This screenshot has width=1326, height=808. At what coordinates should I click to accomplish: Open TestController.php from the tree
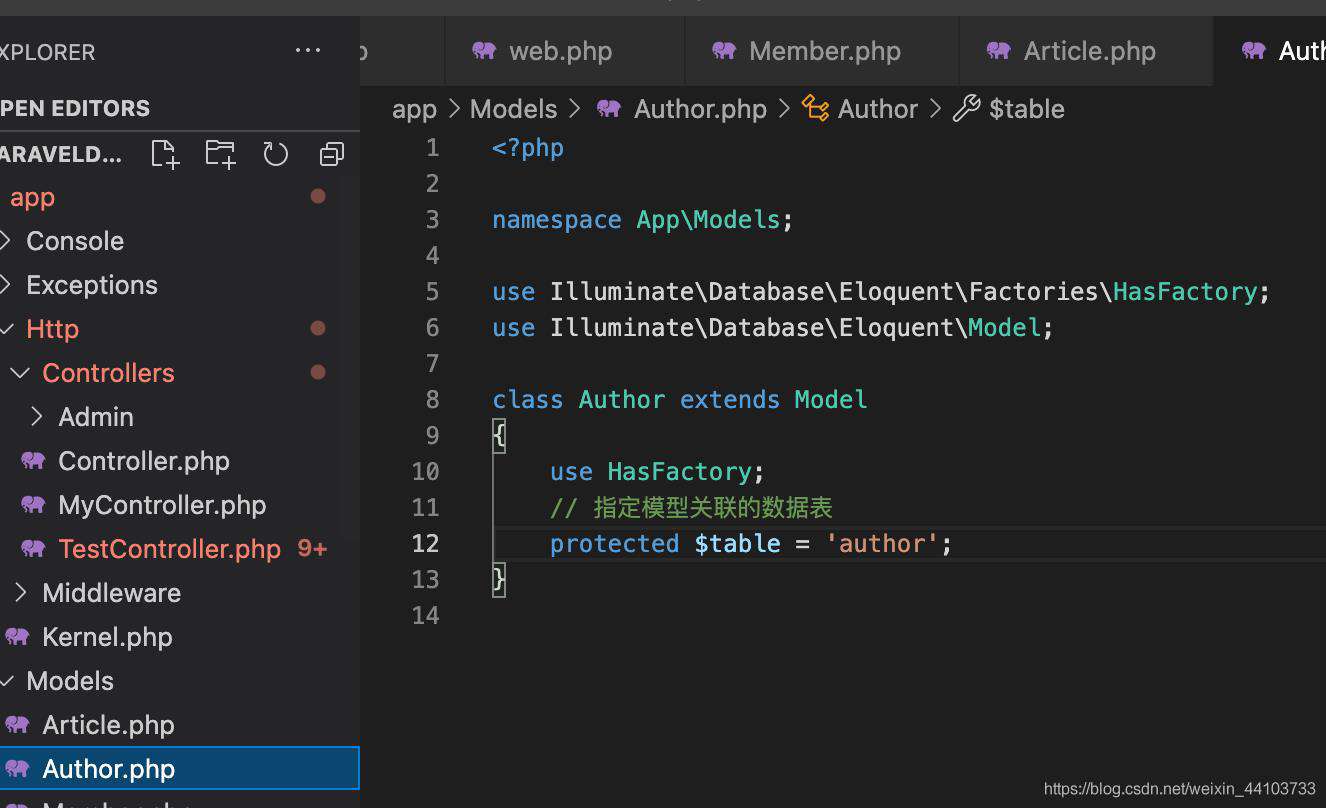point(169,549)
